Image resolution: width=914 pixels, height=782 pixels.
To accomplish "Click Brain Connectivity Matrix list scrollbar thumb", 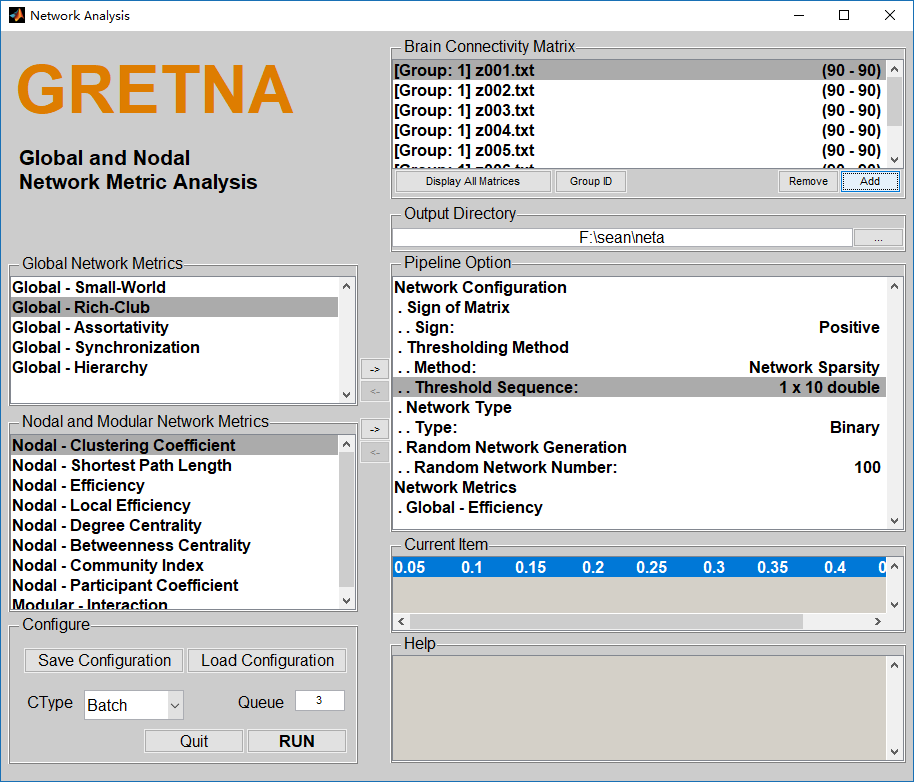I will pos(894,101).
